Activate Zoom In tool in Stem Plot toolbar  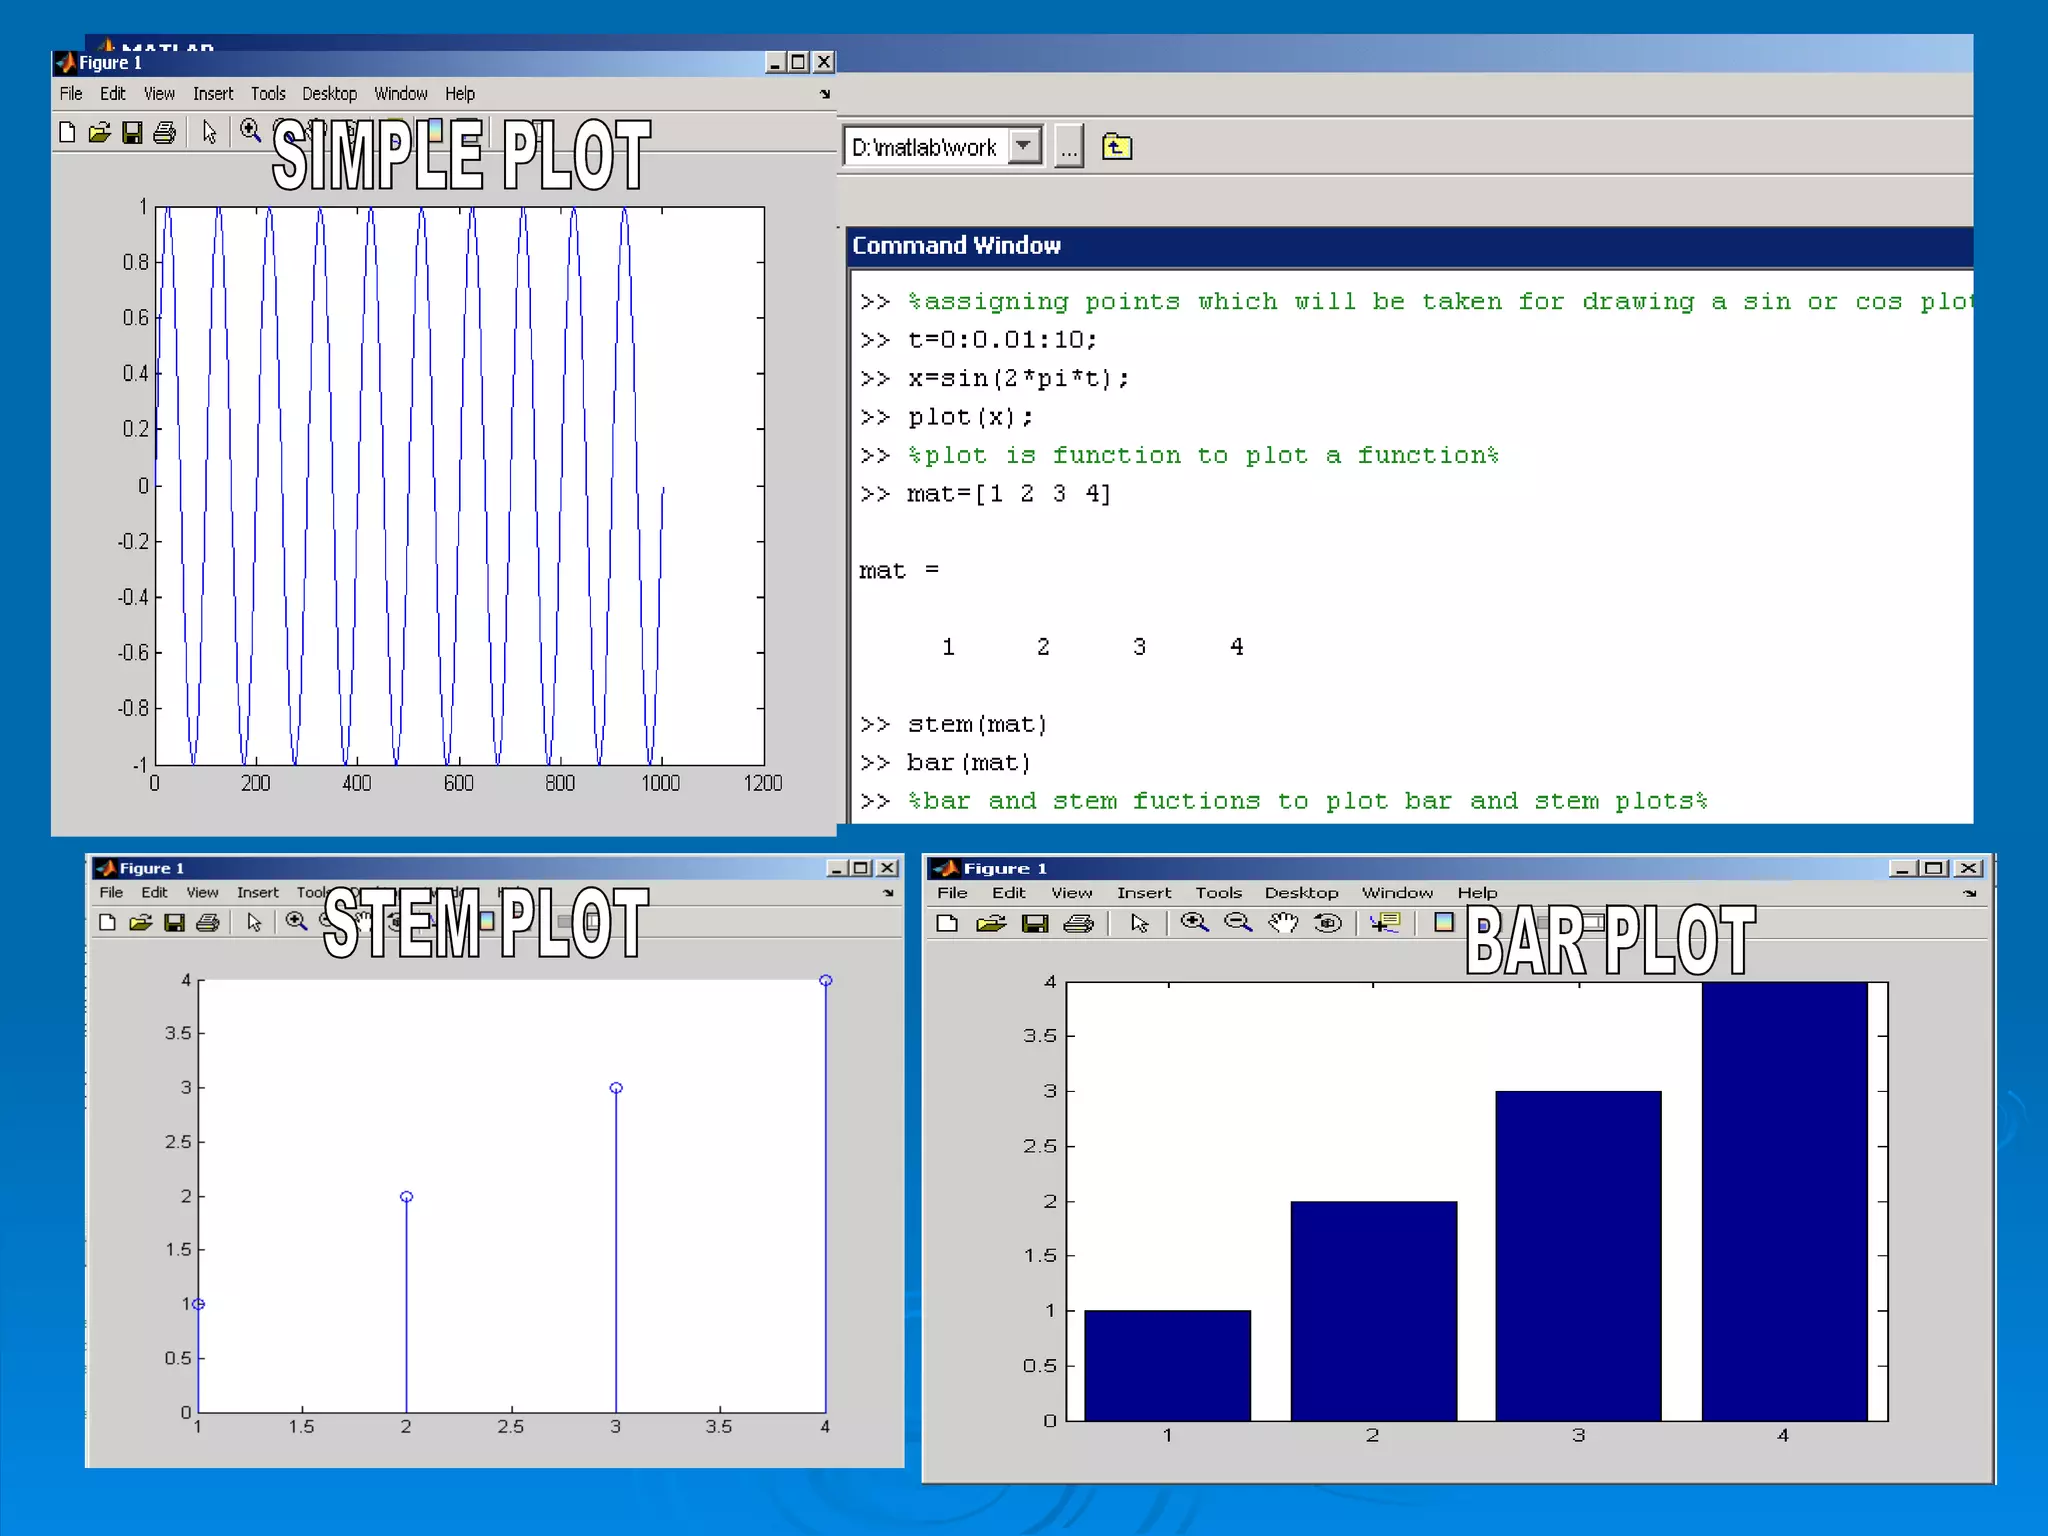point(296,921)
